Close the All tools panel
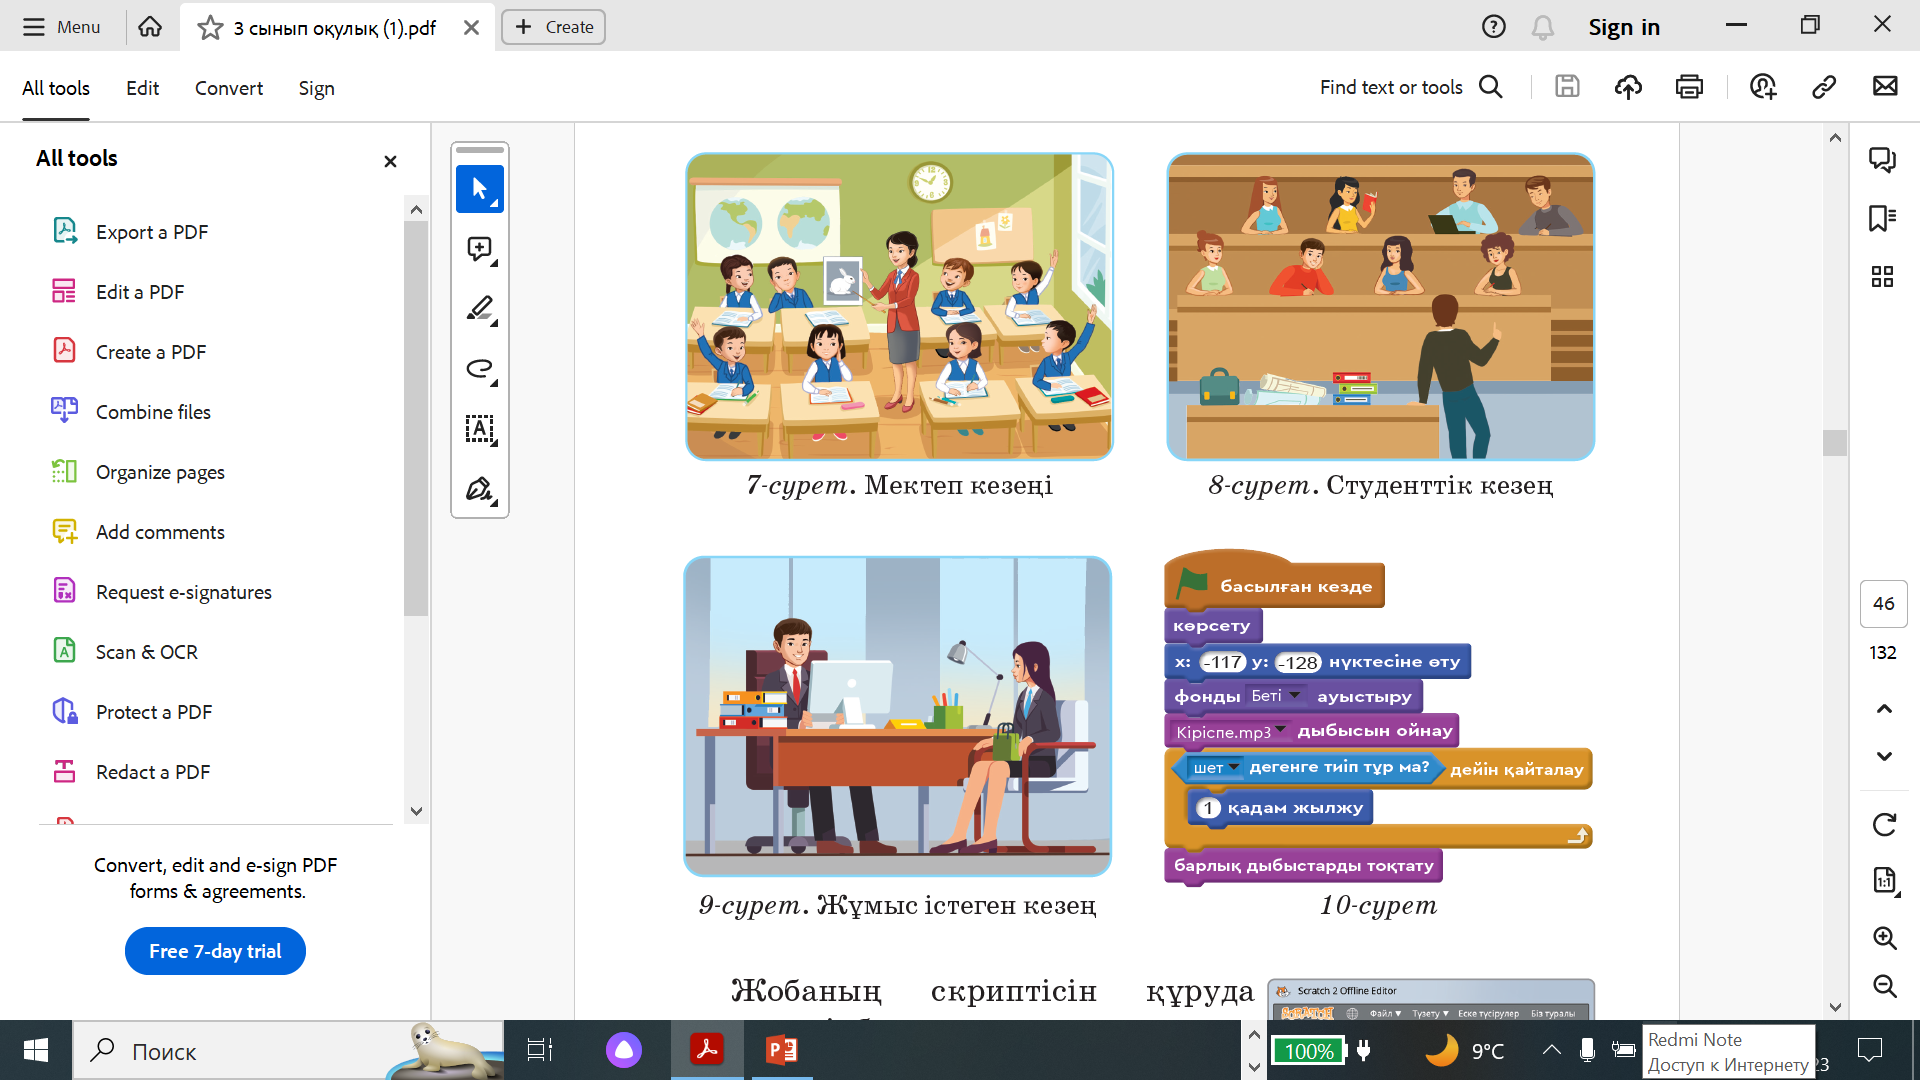The image size is (1920, 1080). pos(390,161)
